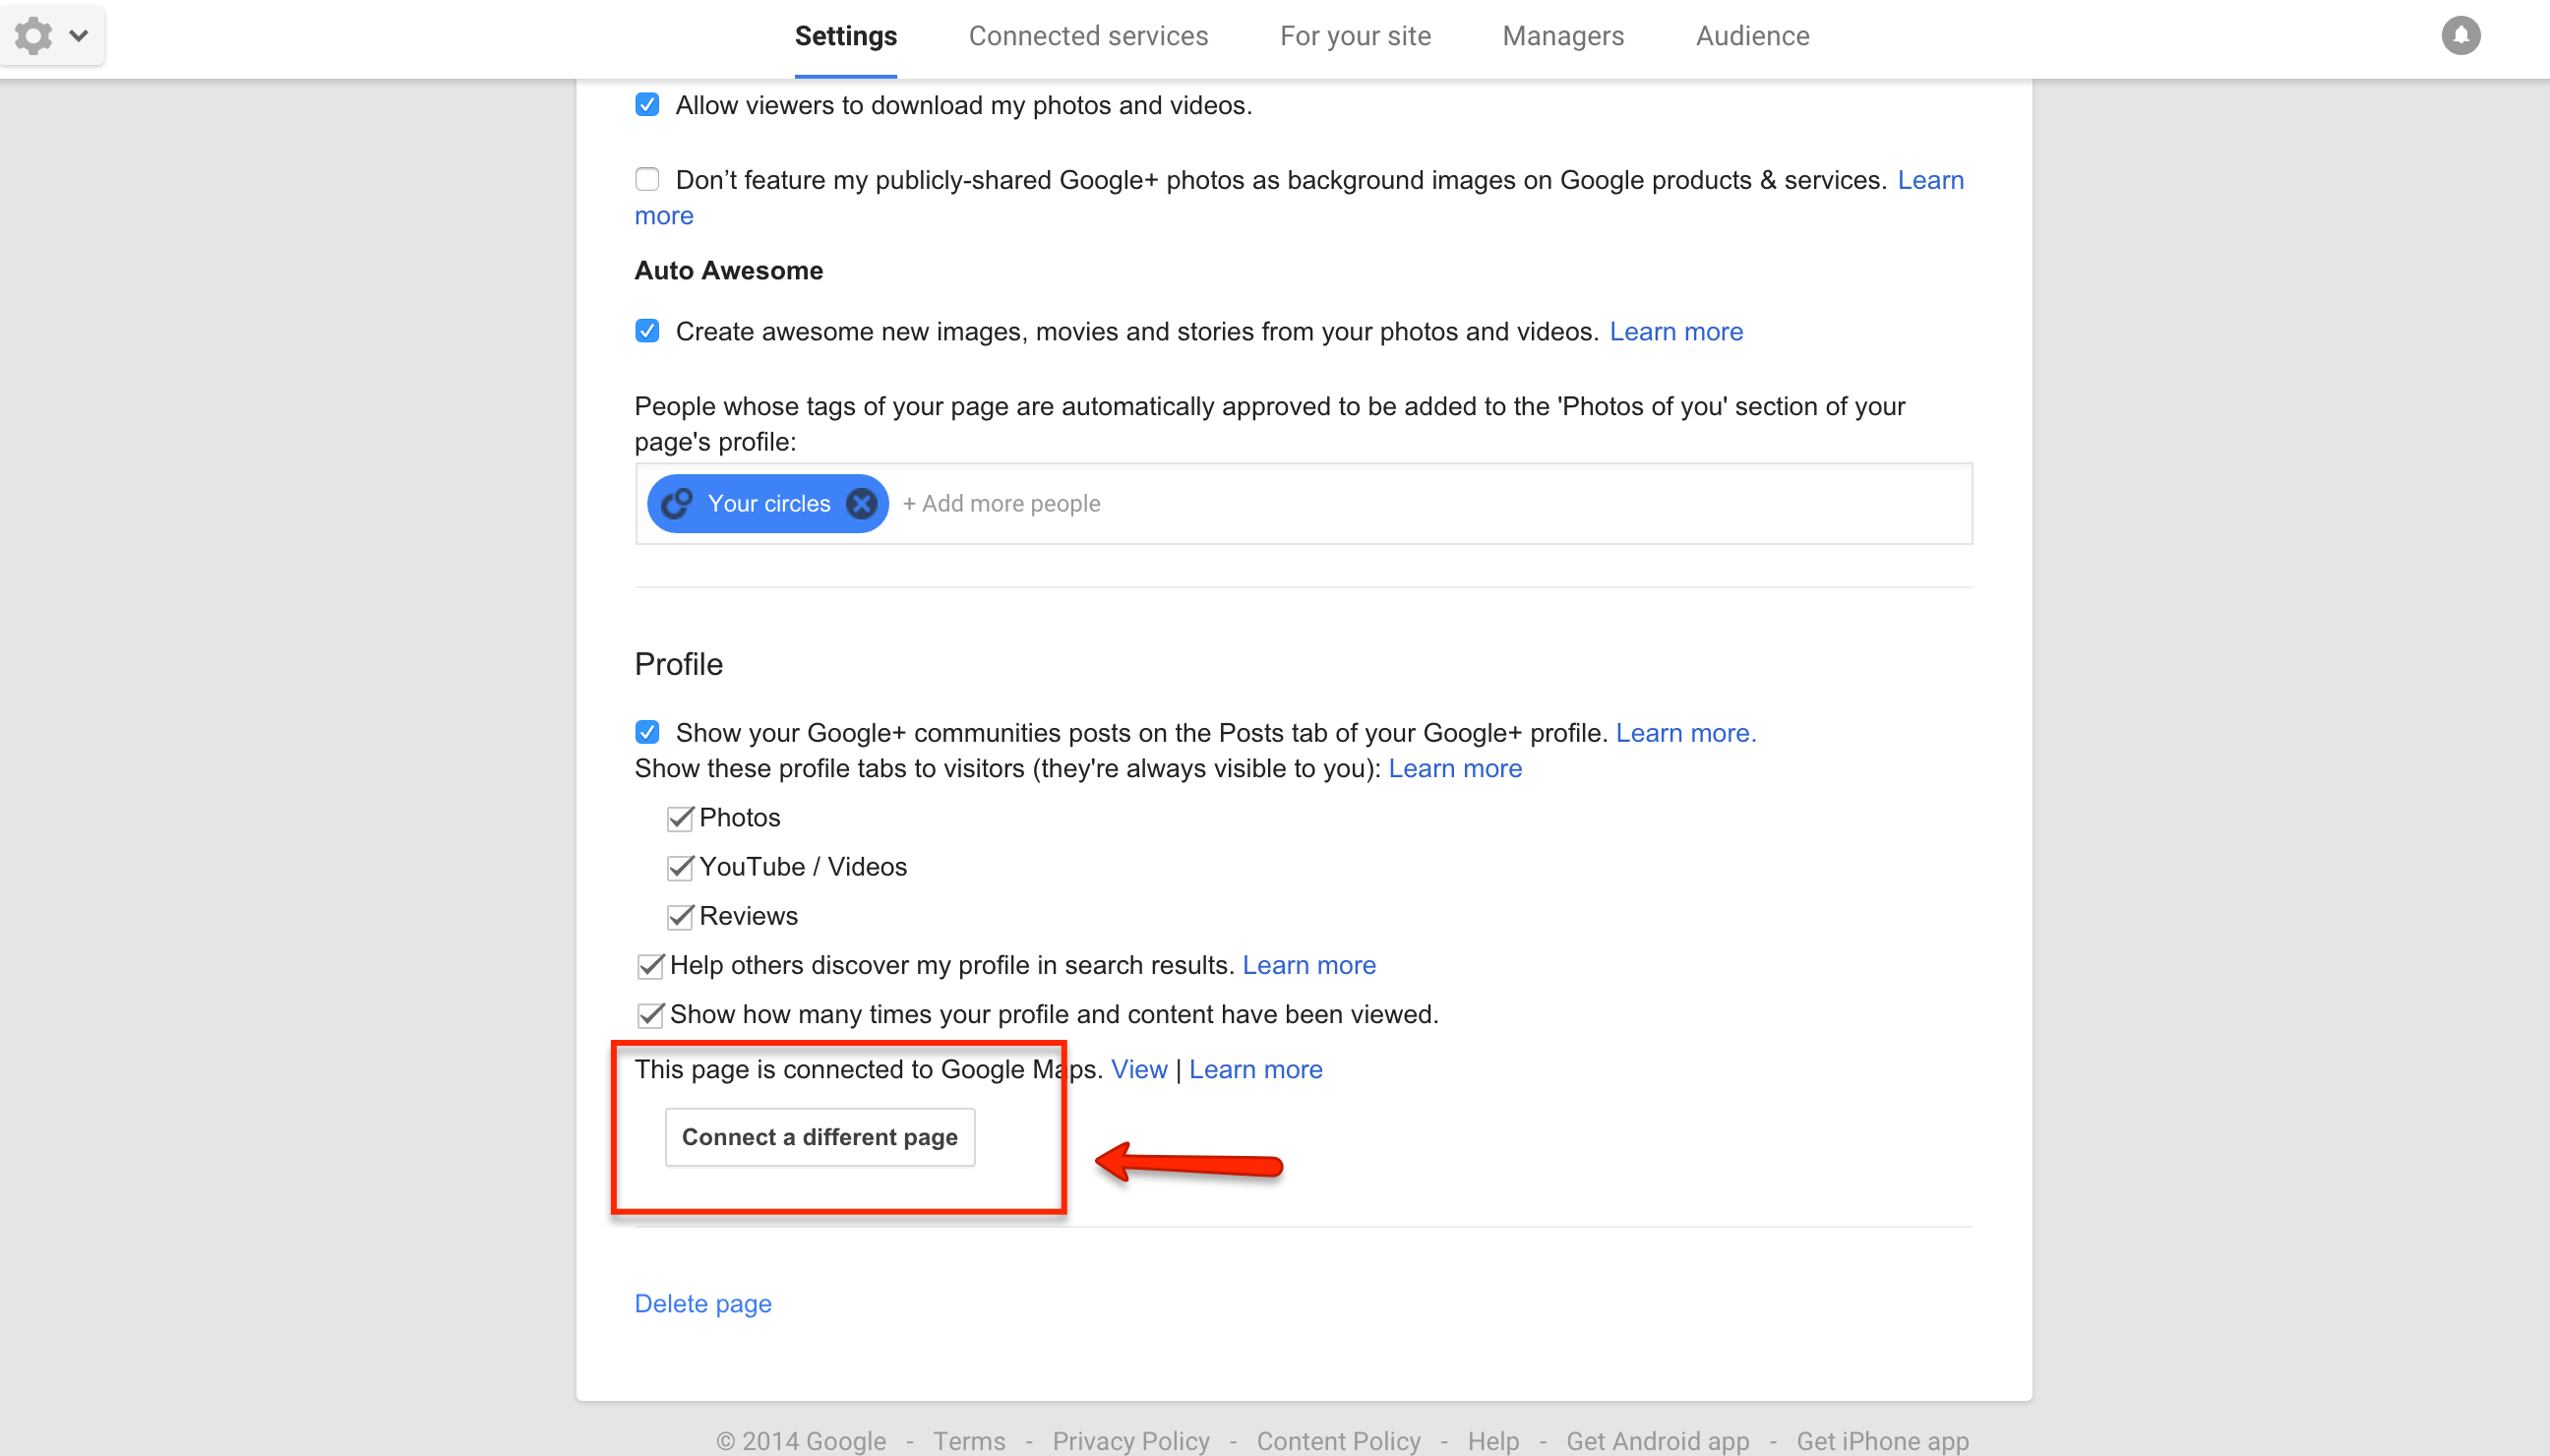Open the notifications bell icon

[x=2460, y=36]
